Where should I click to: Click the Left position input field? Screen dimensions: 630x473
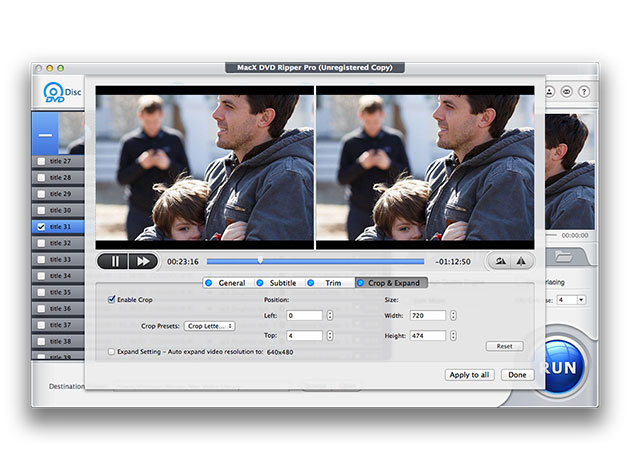point(305,315)
